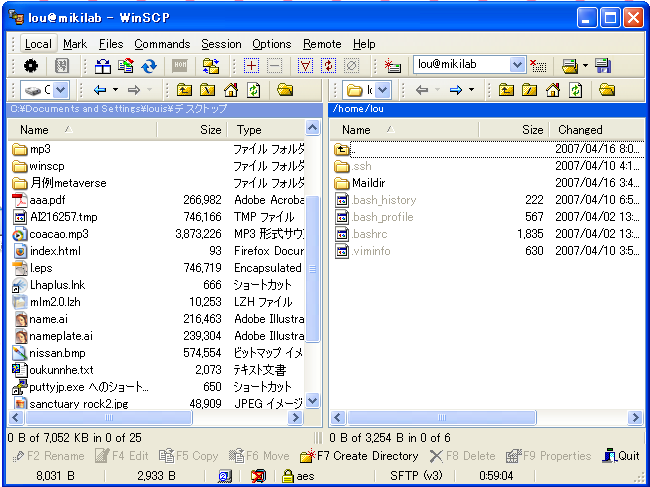Viewport: 650px width, 487px height.
Task: Click F7 Create Directory button
Action: 359,456
